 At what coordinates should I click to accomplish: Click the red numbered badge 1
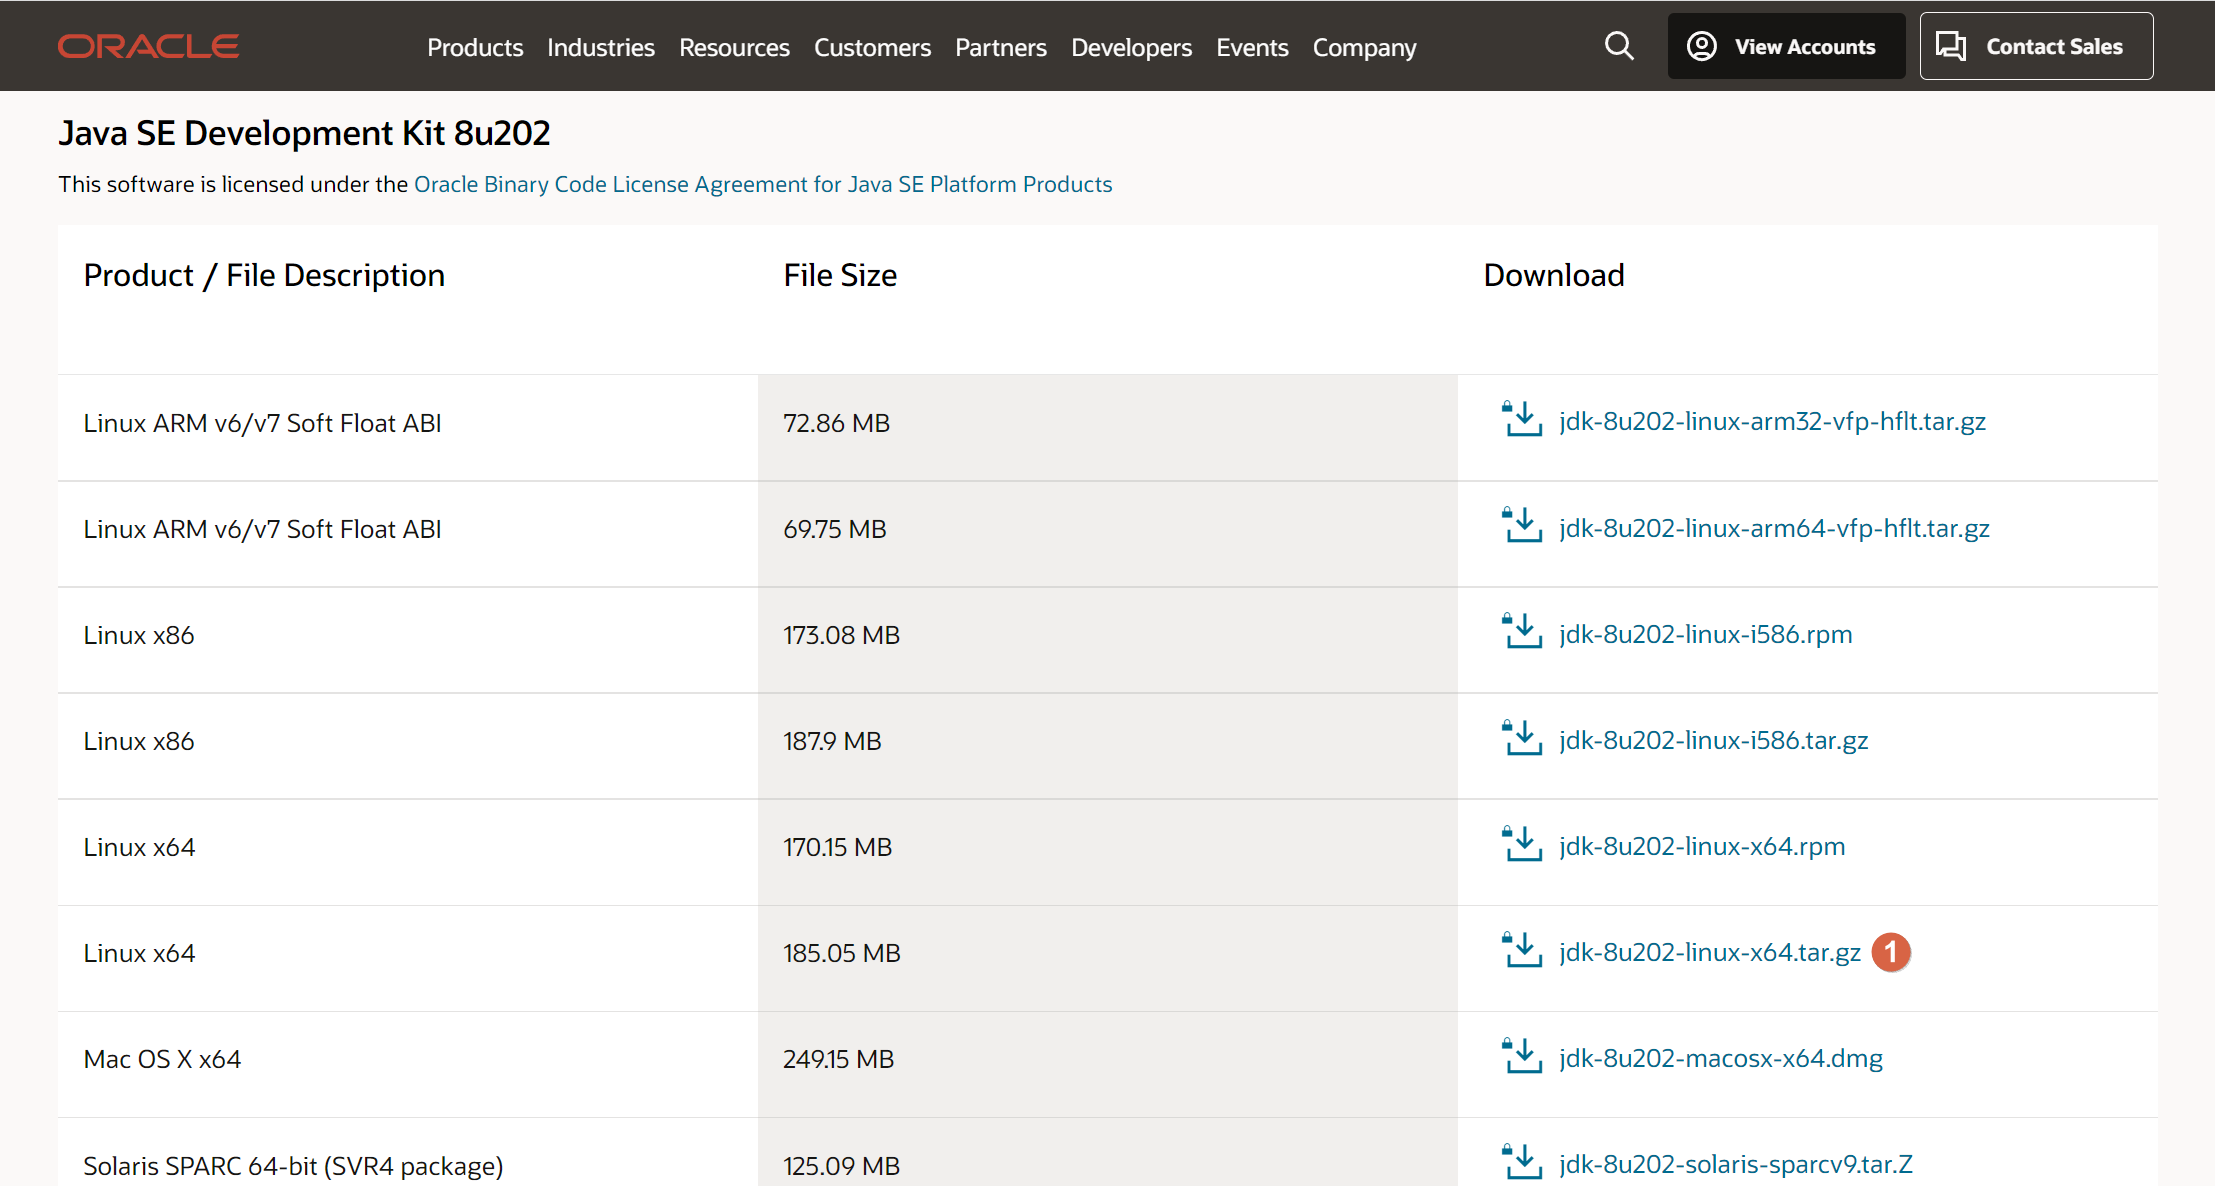1890,952
